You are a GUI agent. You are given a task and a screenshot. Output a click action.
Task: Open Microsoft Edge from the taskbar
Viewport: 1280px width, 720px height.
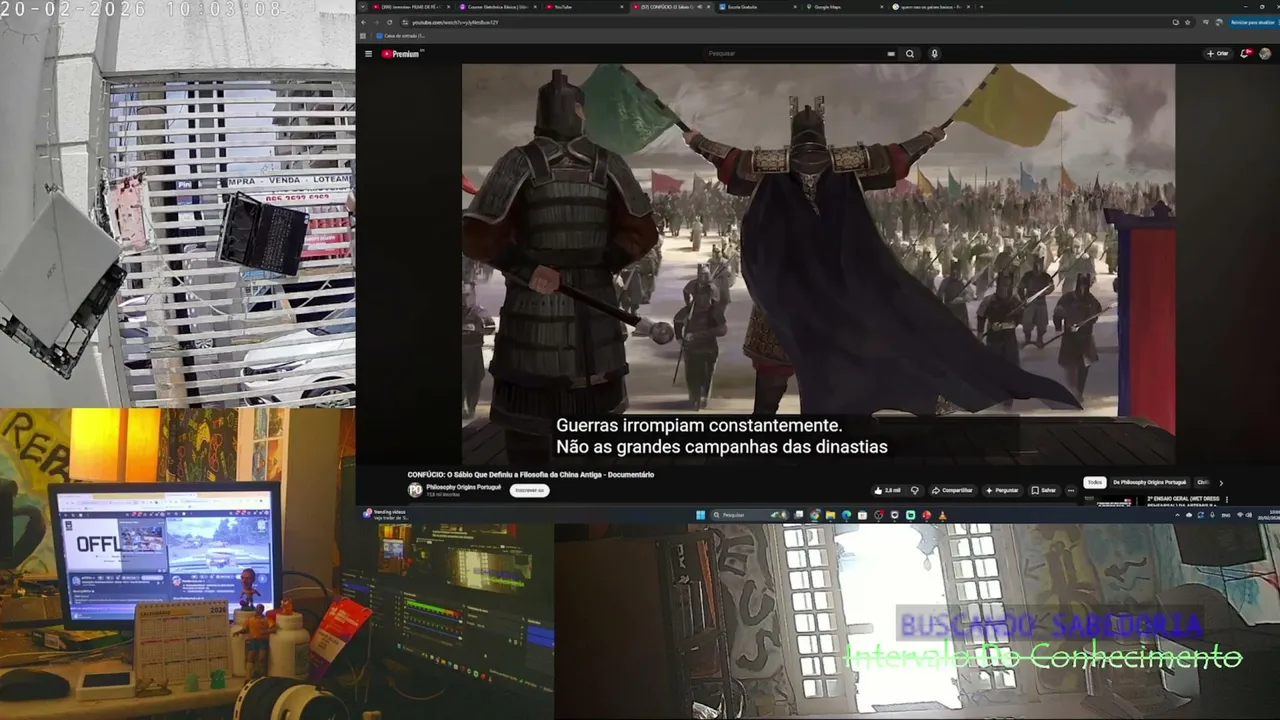point(847,515)
